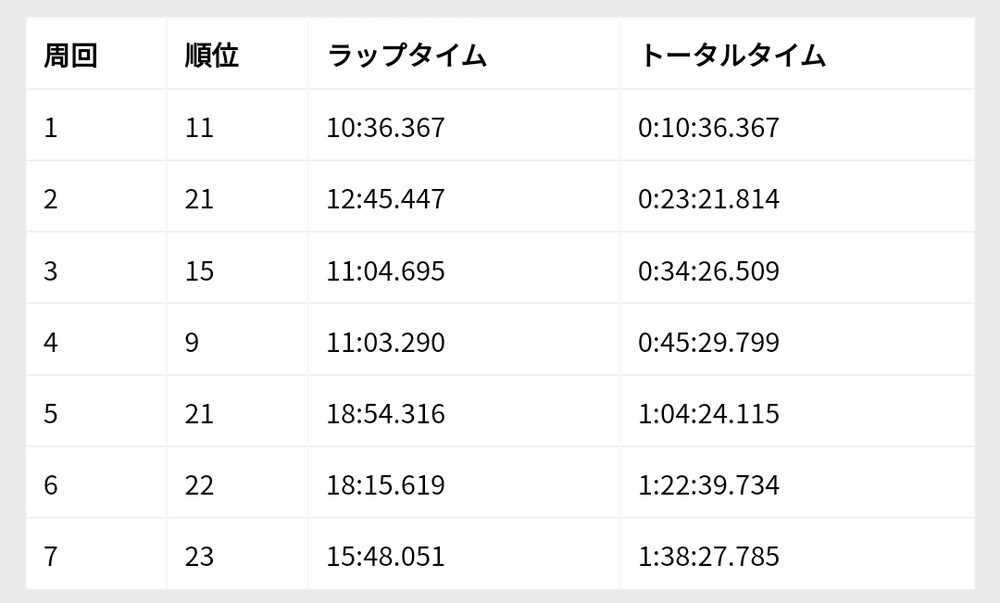
Task: Click the 順位 column header
Action: click(212, 55)
